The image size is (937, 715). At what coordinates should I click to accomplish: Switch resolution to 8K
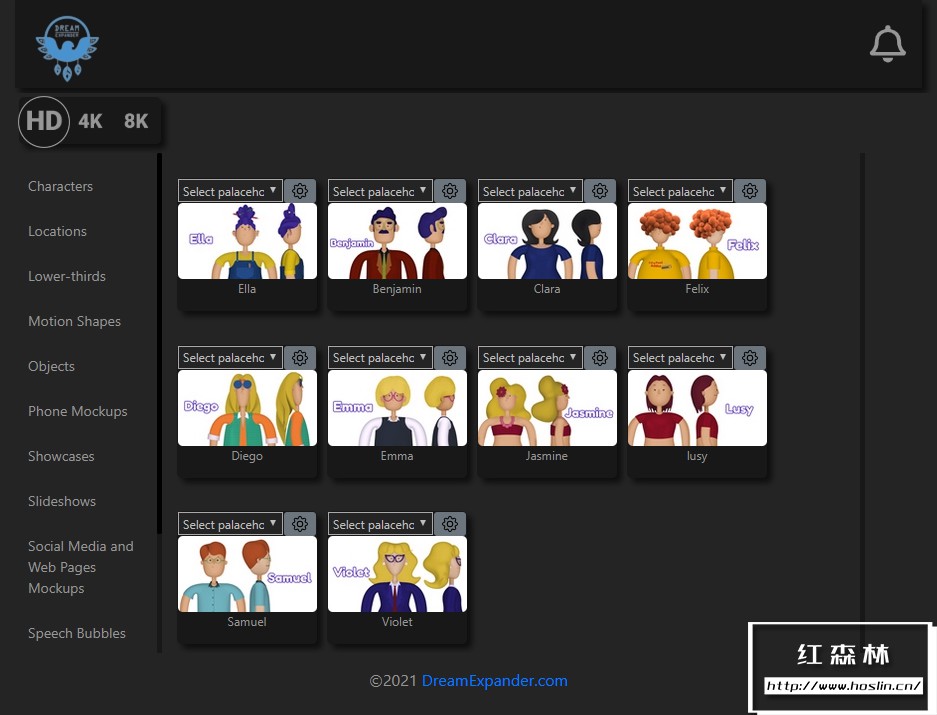point(136,121)
